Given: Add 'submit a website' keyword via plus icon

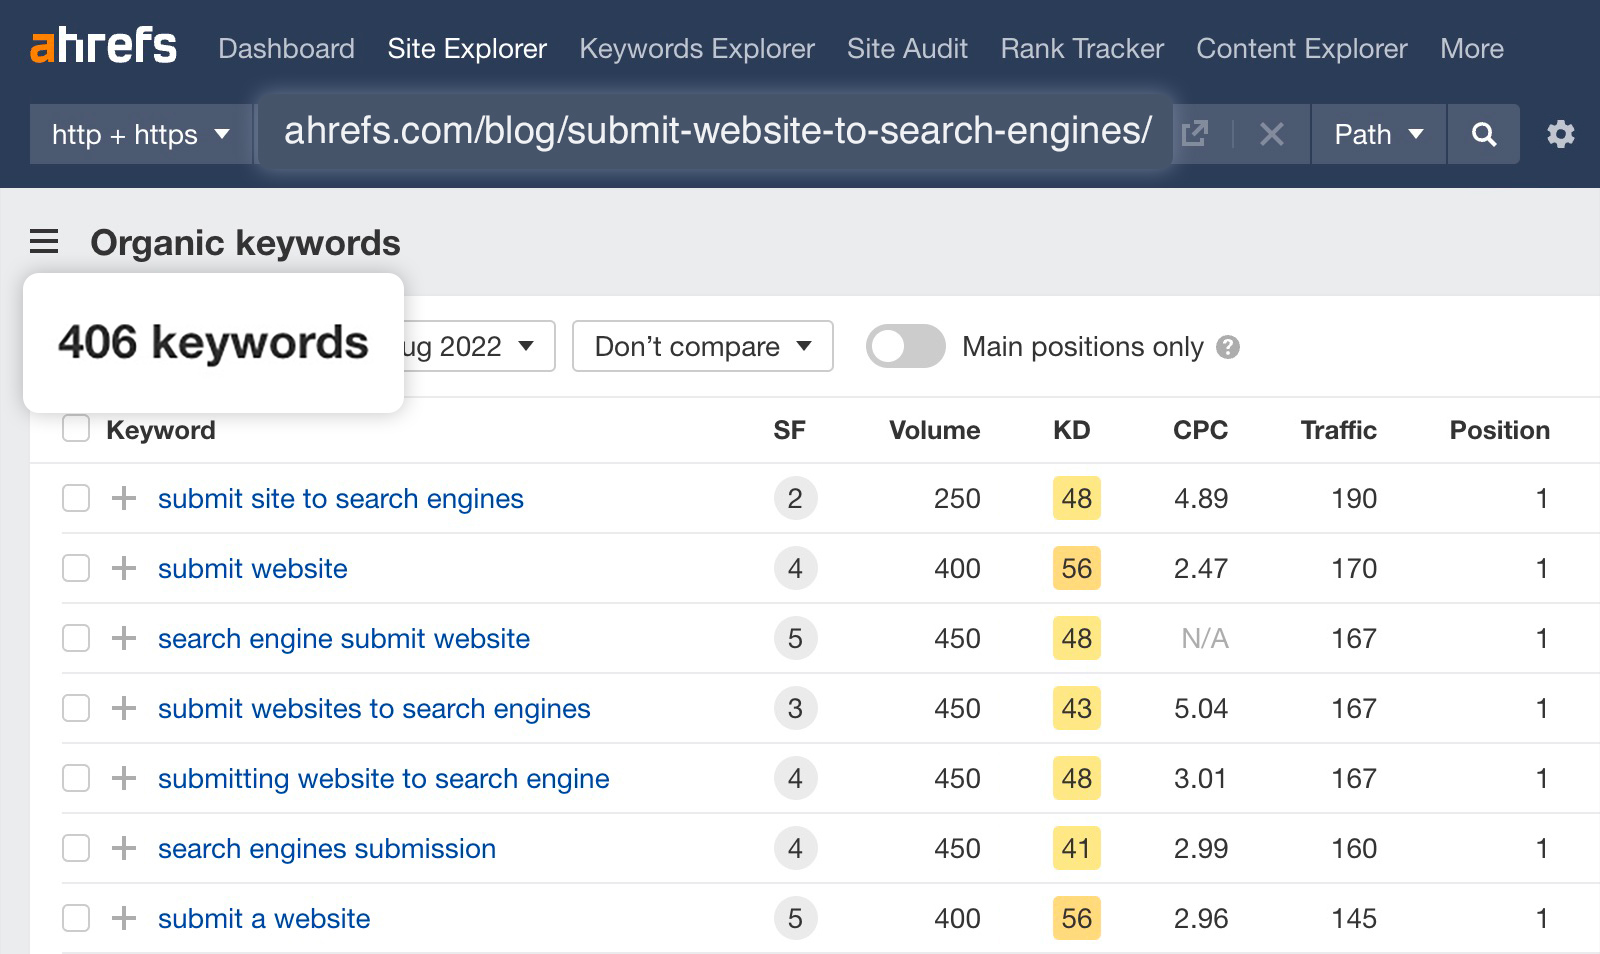Looking at the screenshot, I should coord(122,918).
